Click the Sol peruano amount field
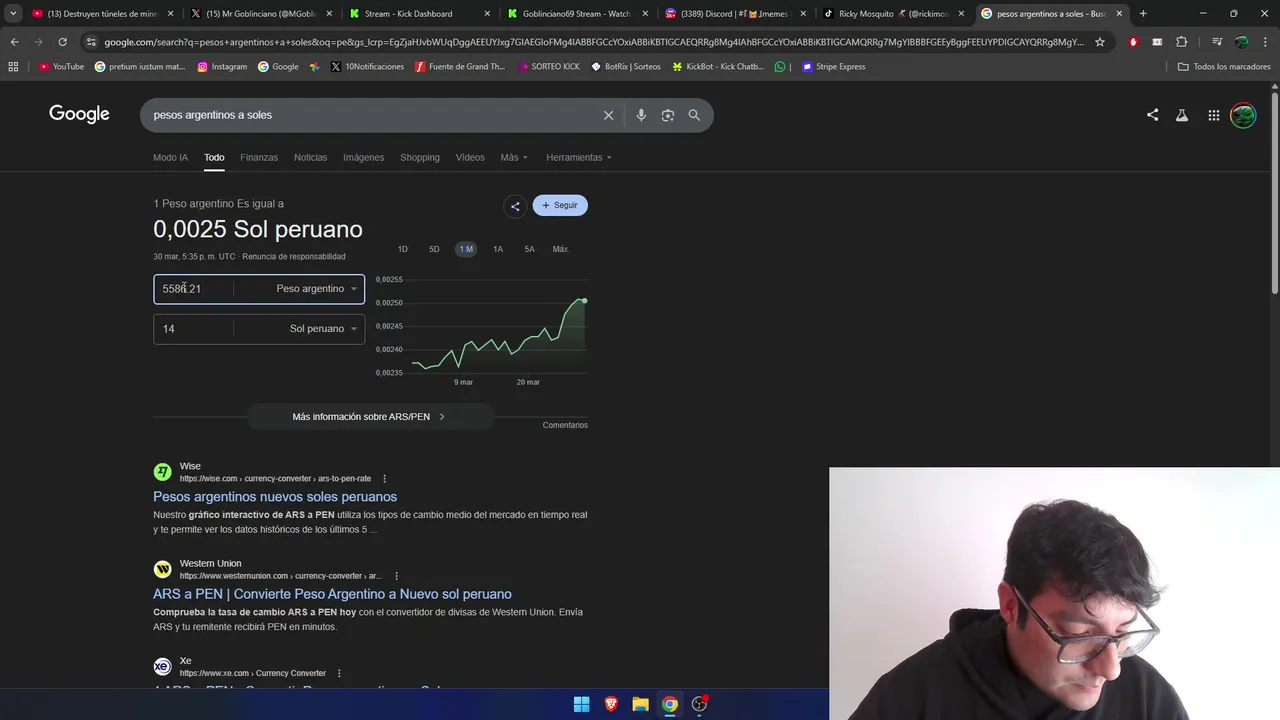The height and width of the screenshot is (720, 1280). (193, 329)
